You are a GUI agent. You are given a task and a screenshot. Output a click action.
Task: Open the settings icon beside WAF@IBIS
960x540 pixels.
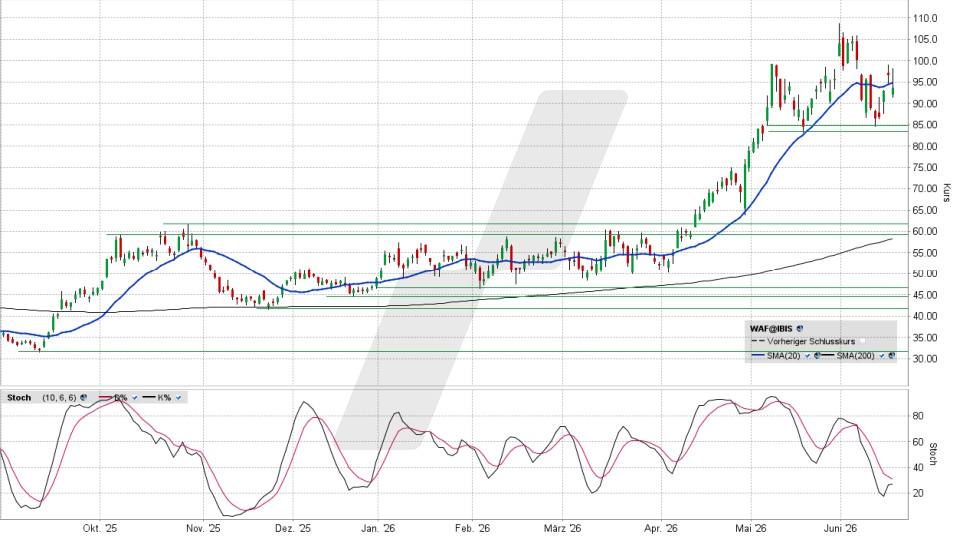[x=800, y=329]
